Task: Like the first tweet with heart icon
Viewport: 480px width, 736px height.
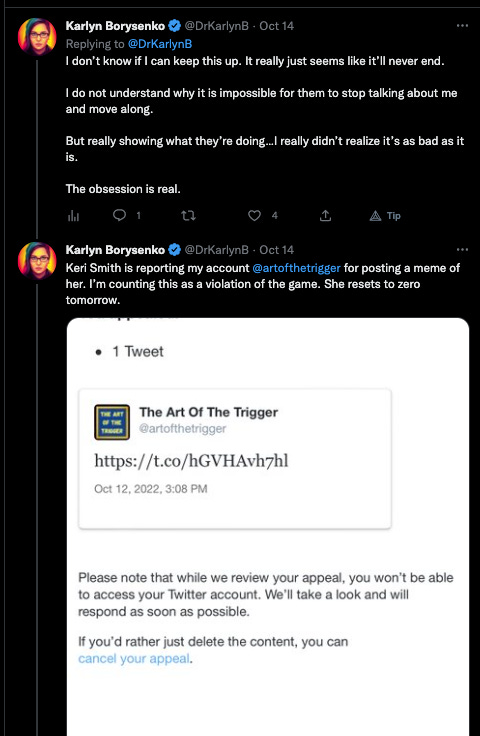Action: click(254, 216)
